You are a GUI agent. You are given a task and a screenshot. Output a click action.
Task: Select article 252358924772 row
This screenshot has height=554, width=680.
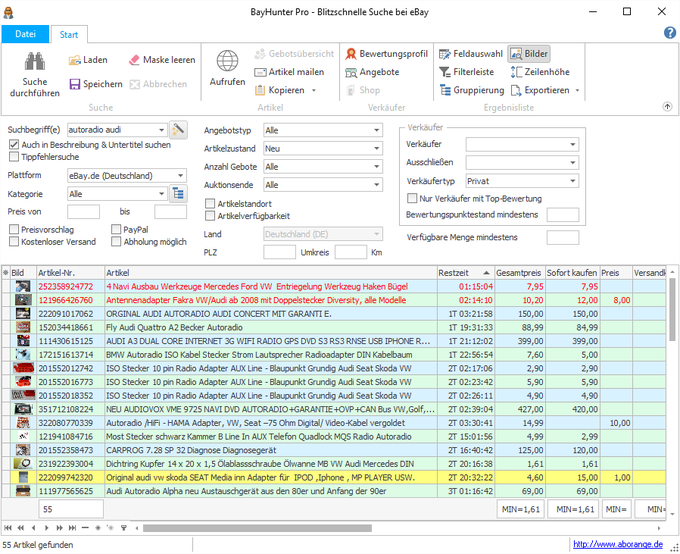click(x=334, y=286)
